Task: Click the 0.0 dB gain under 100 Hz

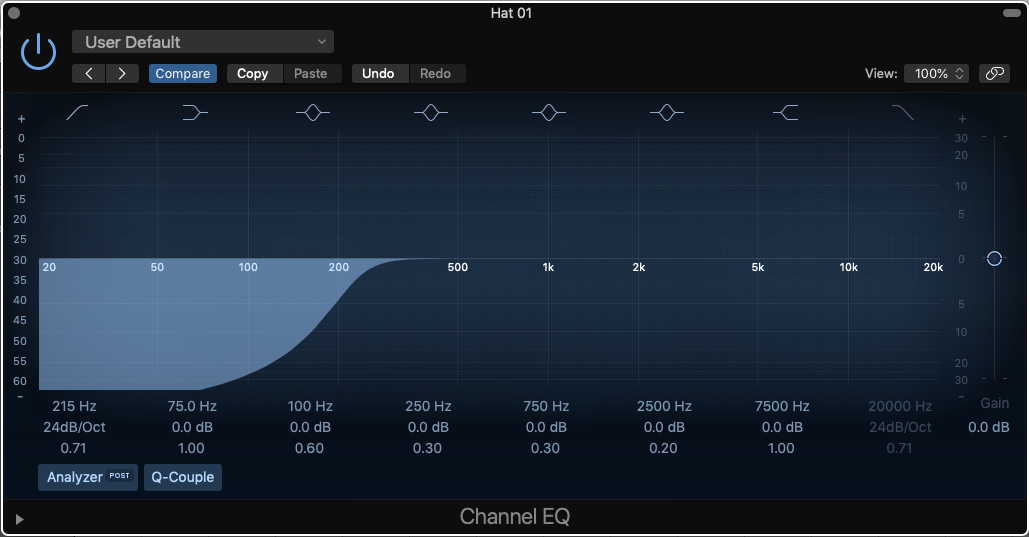Action: [x=310, y=427]
